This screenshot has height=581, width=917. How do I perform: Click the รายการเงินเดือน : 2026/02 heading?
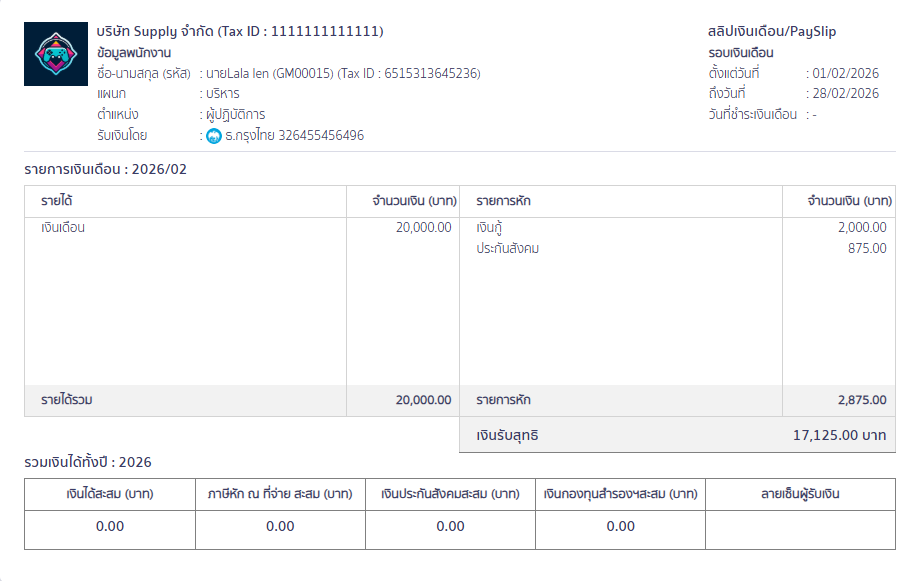point(105,169)
